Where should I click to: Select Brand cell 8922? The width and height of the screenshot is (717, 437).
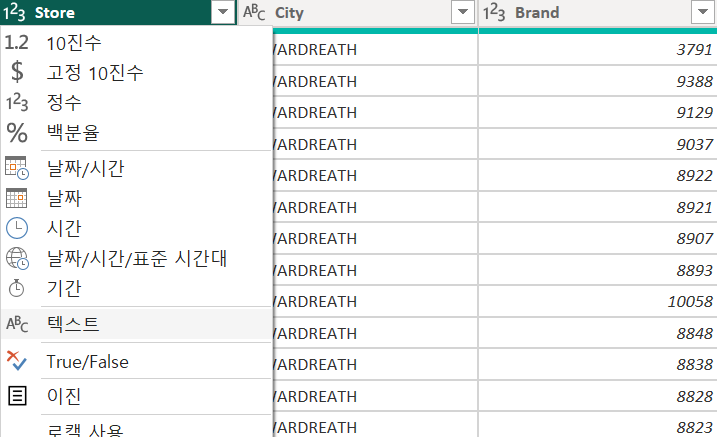click(x=597, y=176)
